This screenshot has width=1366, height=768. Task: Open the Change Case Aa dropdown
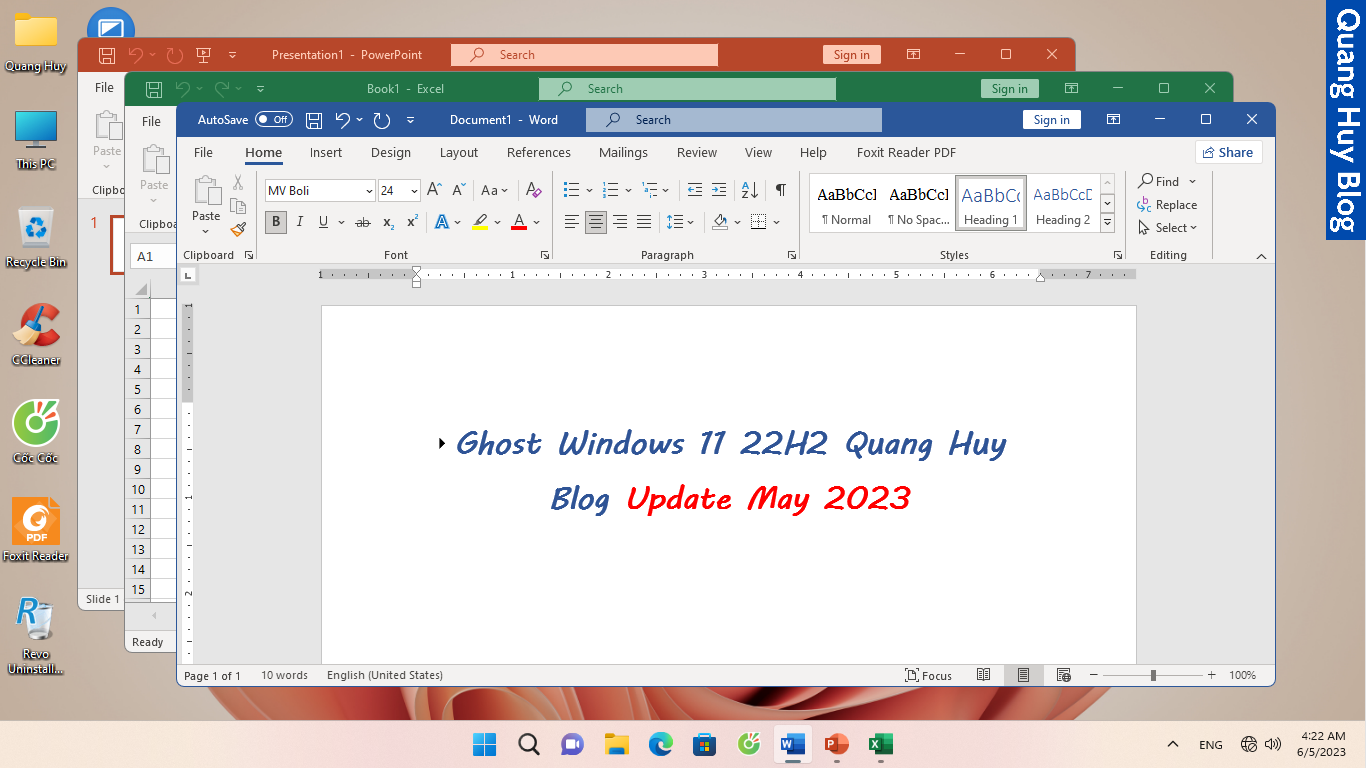(x=494, y=190)
